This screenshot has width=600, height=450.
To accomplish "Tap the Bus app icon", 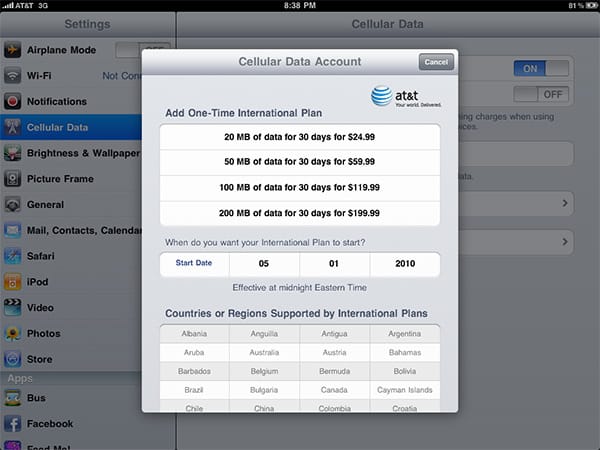I will [x=13, y=398].
